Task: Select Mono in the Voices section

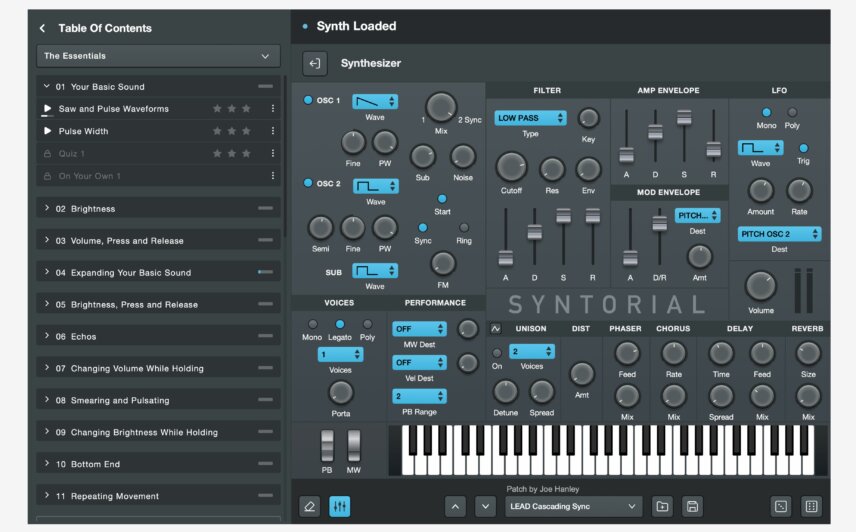Action: click(x=312, y=324)
